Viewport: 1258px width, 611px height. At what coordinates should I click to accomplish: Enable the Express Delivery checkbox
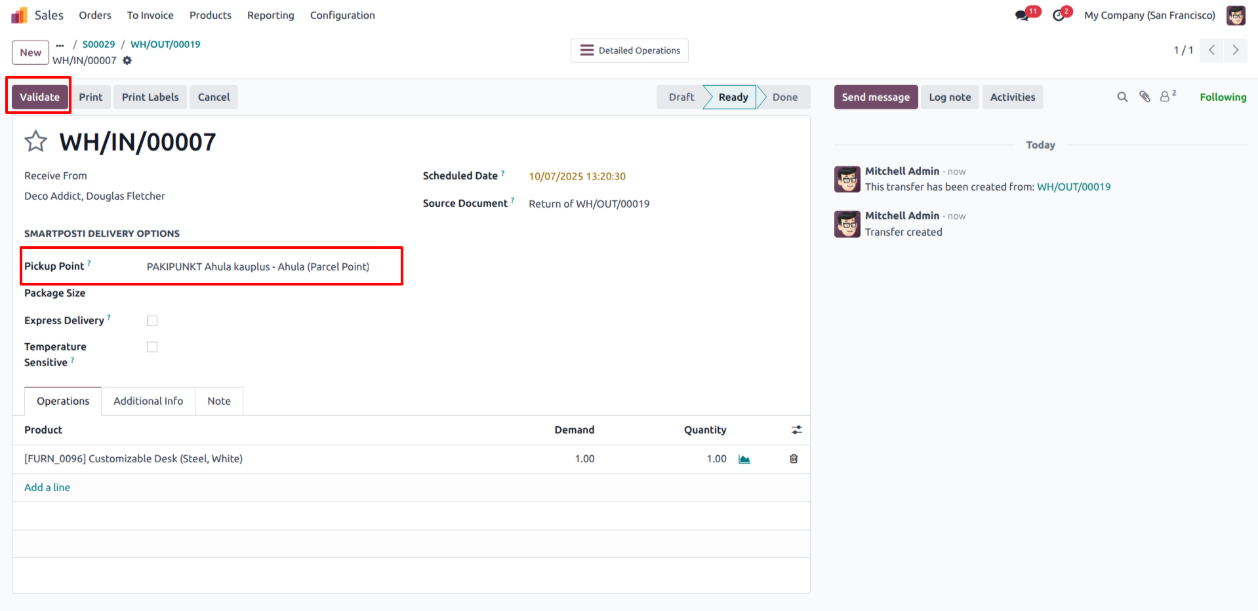pyautogui.click(x=152, y=321)
